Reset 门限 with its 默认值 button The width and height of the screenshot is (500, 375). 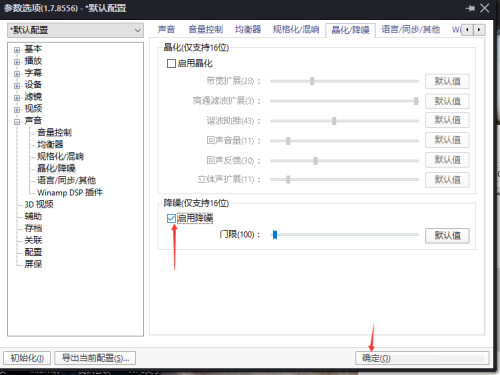pos(447,236)
